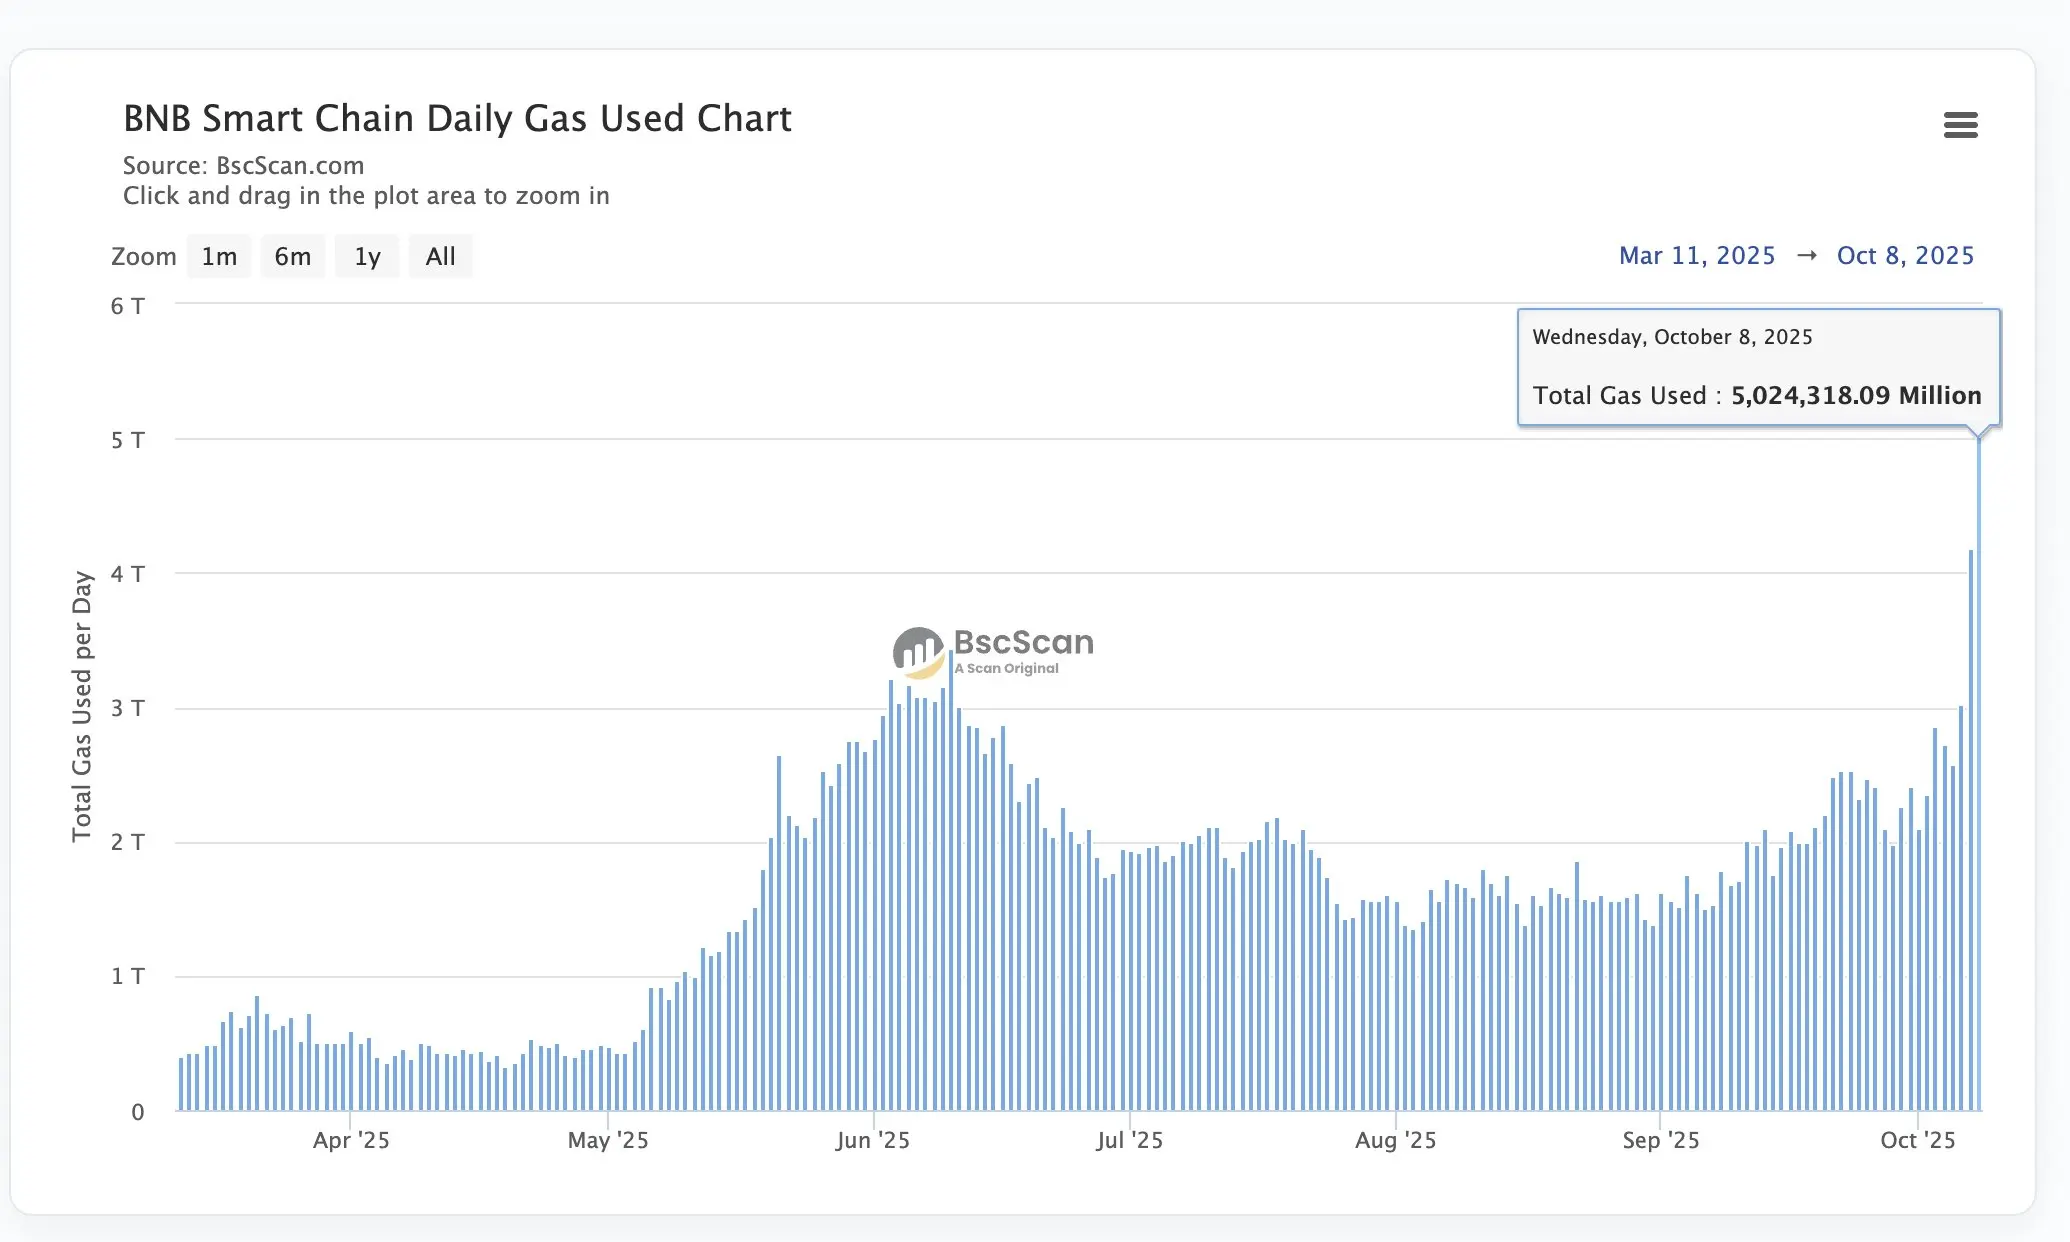Click the Apr '25 x-axis label
The width and height of the screenshot is (2070, 1242).
tap(351, 1140)
